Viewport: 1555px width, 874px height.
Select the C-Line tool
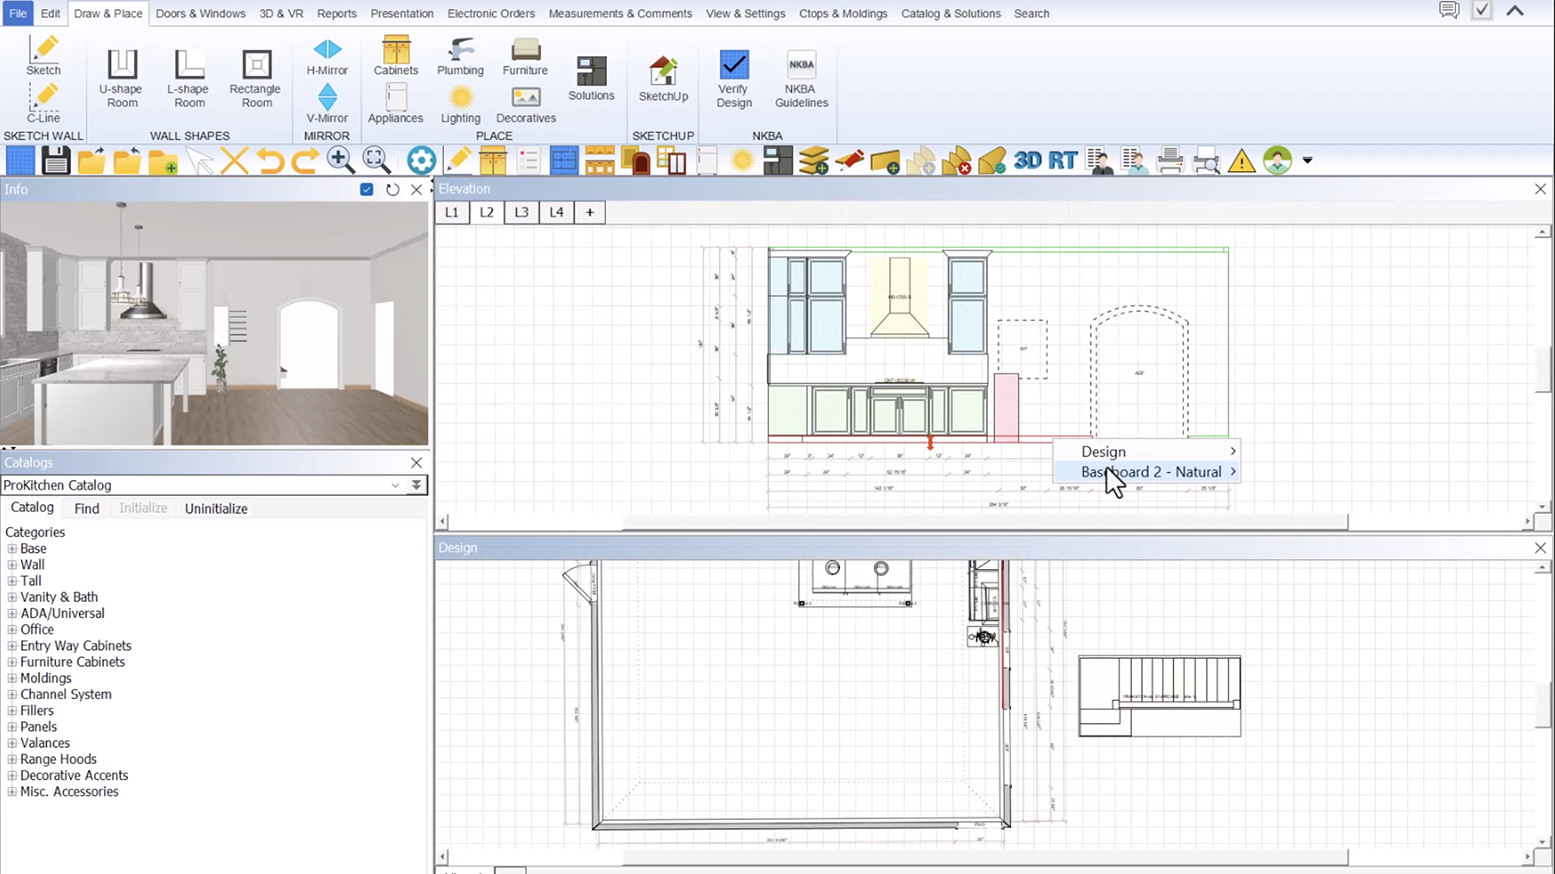(x=43, y=103)
